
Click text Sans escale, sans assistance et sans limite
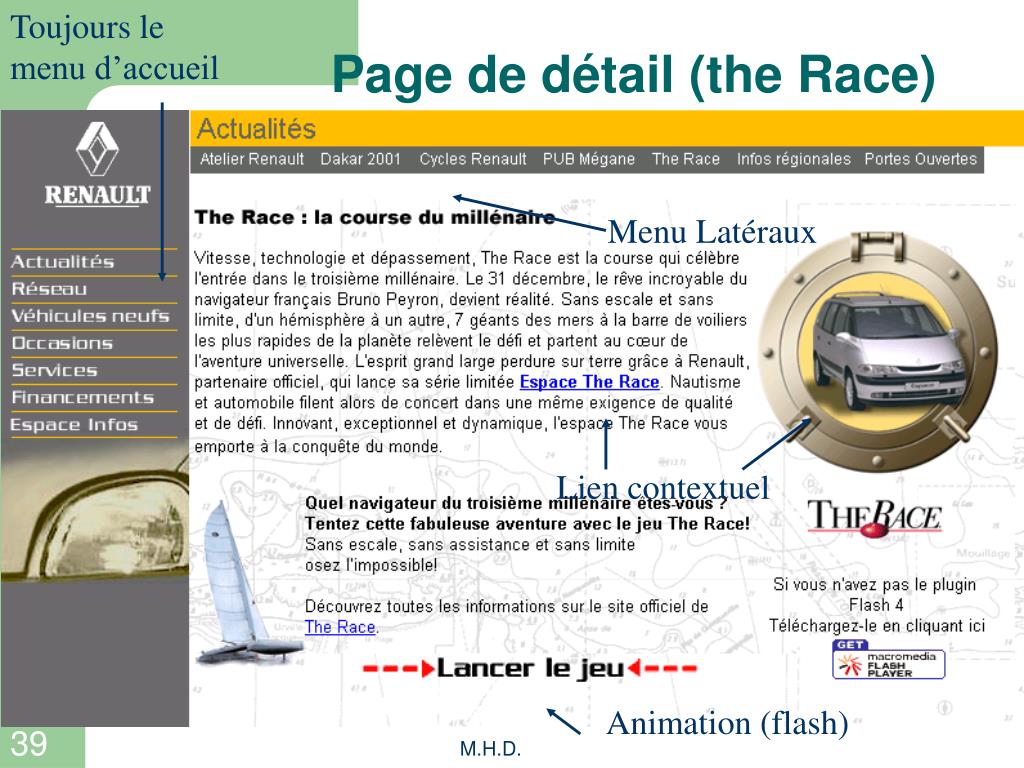click(470, 544)
